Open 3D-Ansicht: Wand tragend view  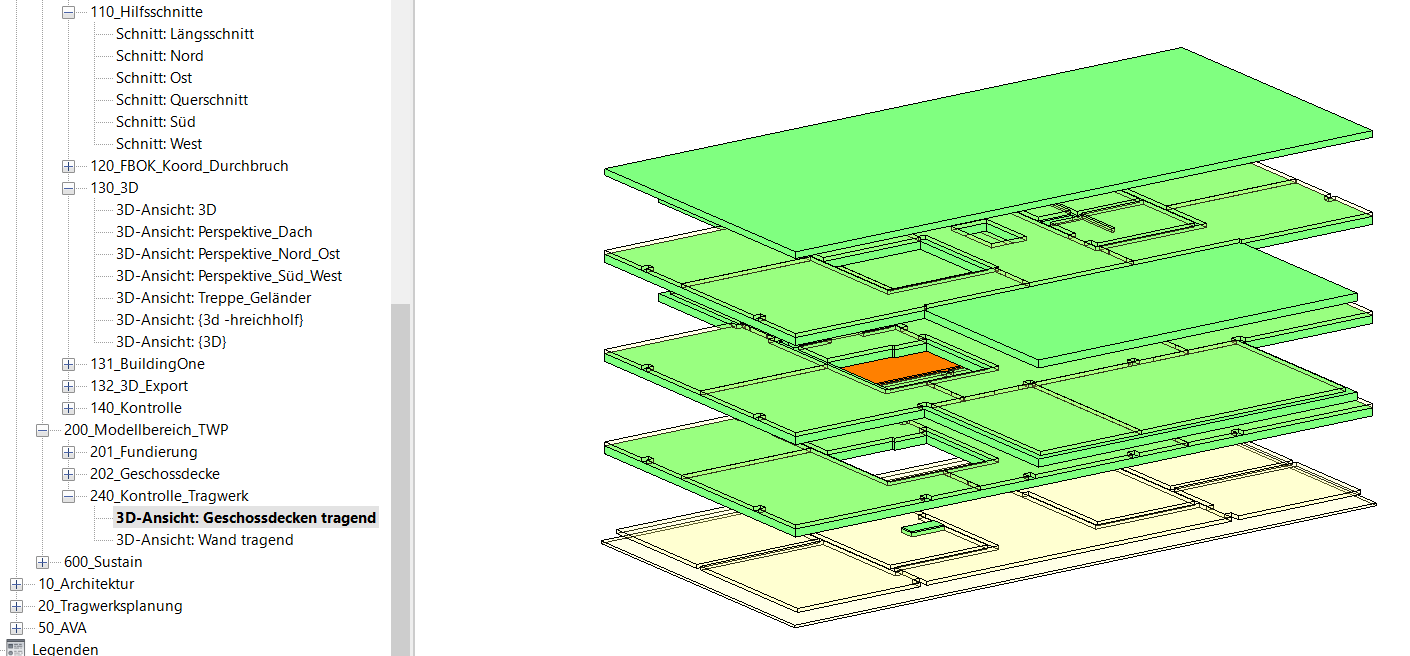(204, 540)
